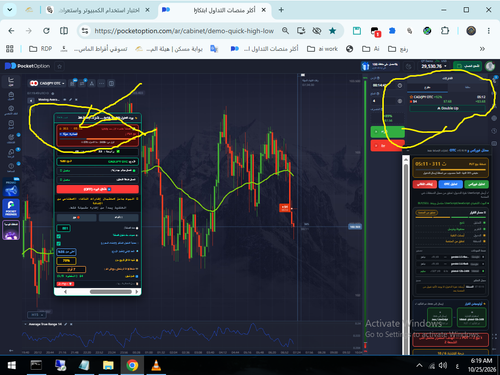Image resolution: width=500 pixels, height=375 pixels.
Task: Open the chart toolbar three-dot more options
Action: (101, 83)
